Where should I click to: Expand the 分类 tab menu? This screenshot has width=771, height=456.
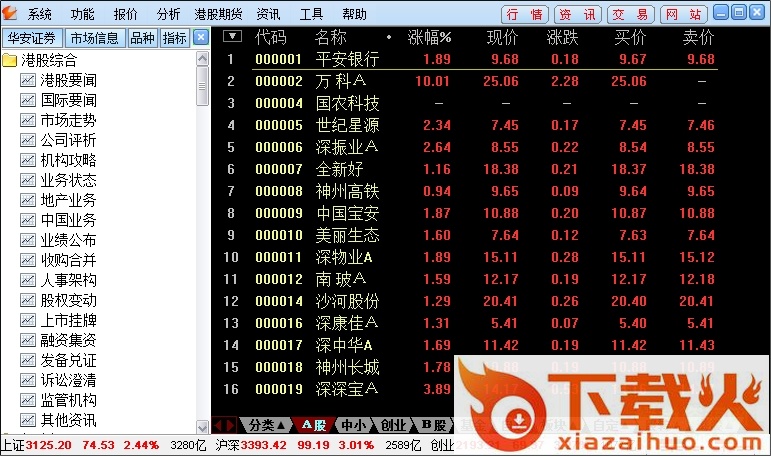point(267,425)
